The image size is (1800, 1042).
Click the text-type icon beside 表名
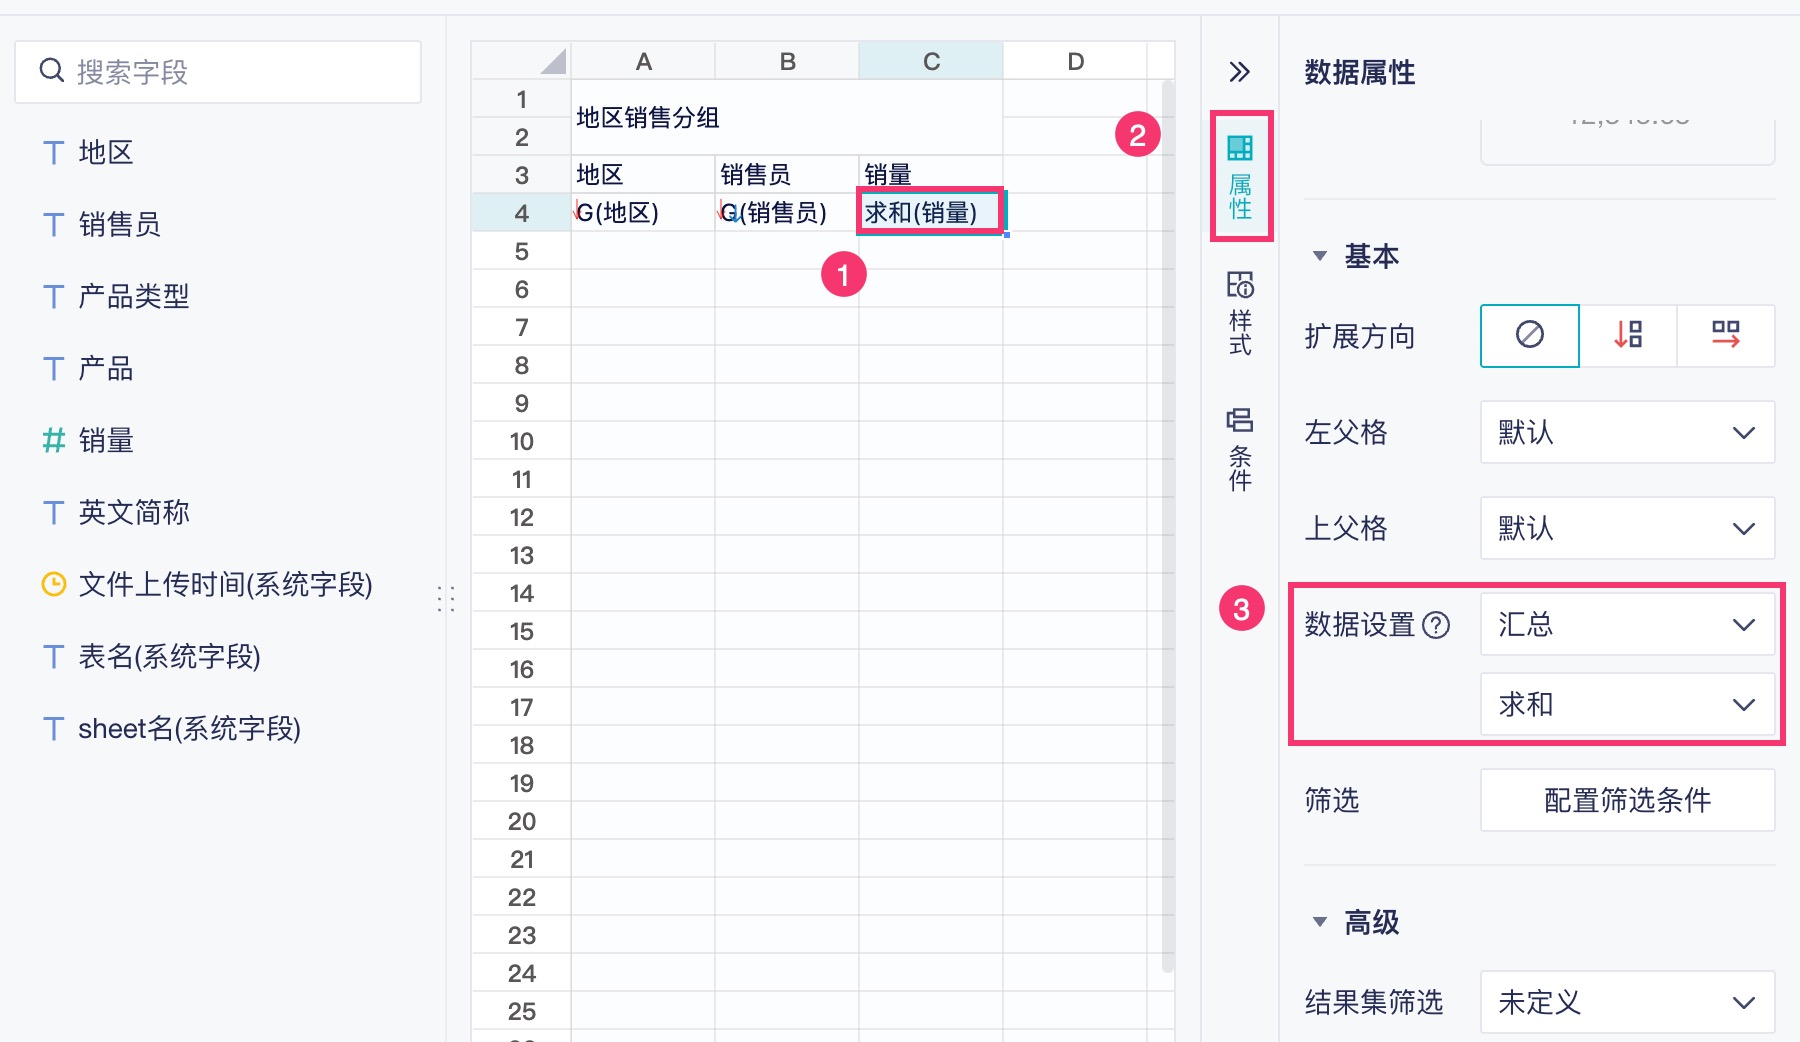tap(54, 657)
